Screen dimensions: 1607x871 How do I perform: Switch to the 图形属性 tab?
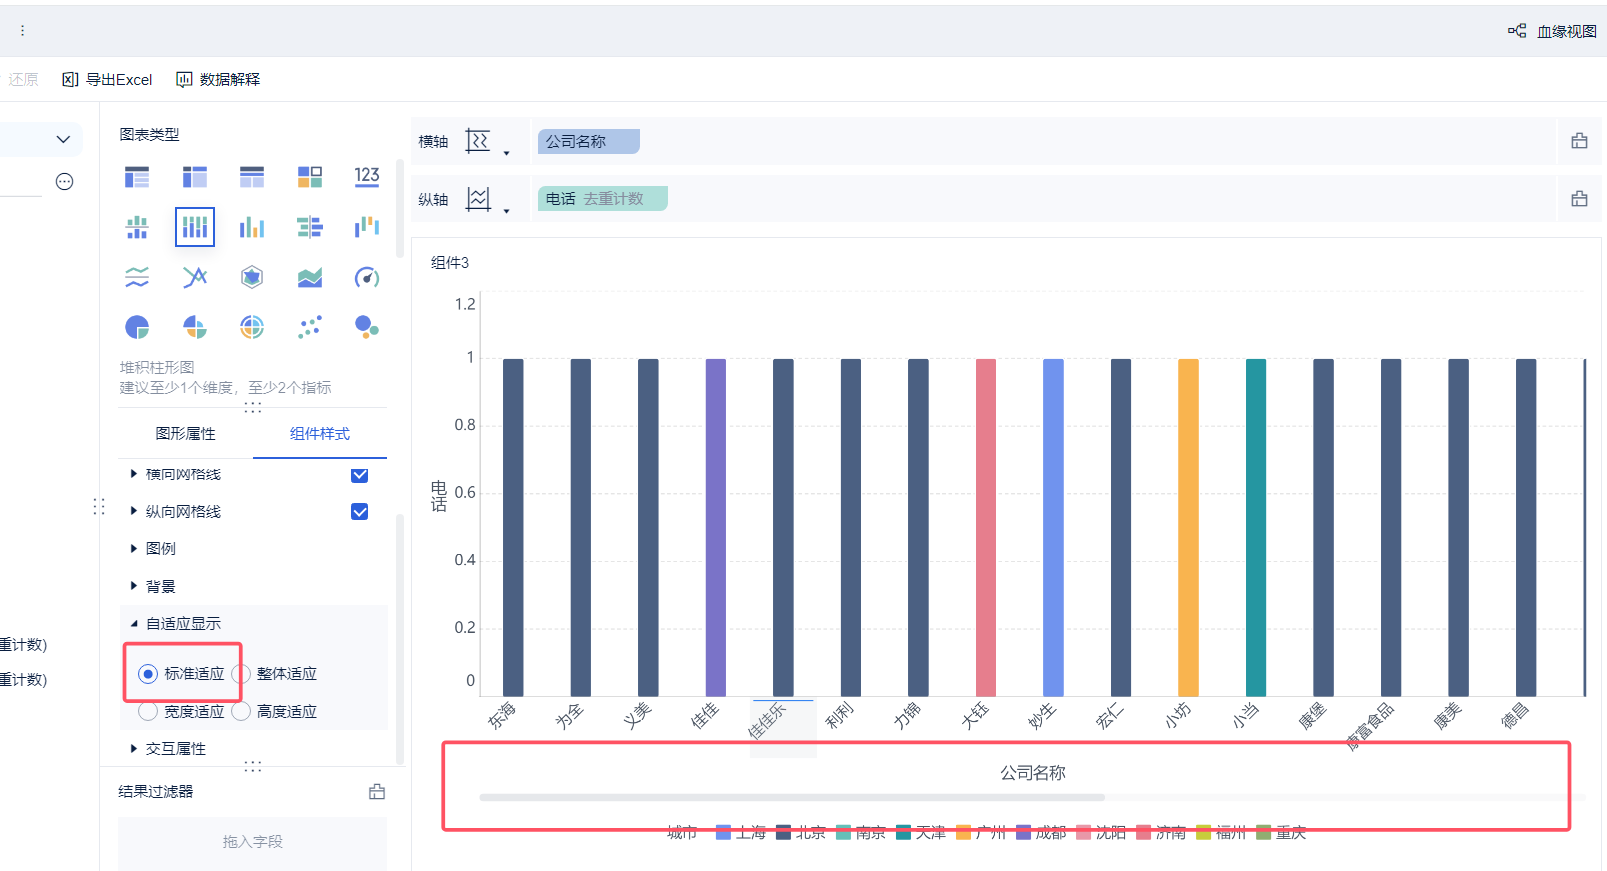[185, 434]
